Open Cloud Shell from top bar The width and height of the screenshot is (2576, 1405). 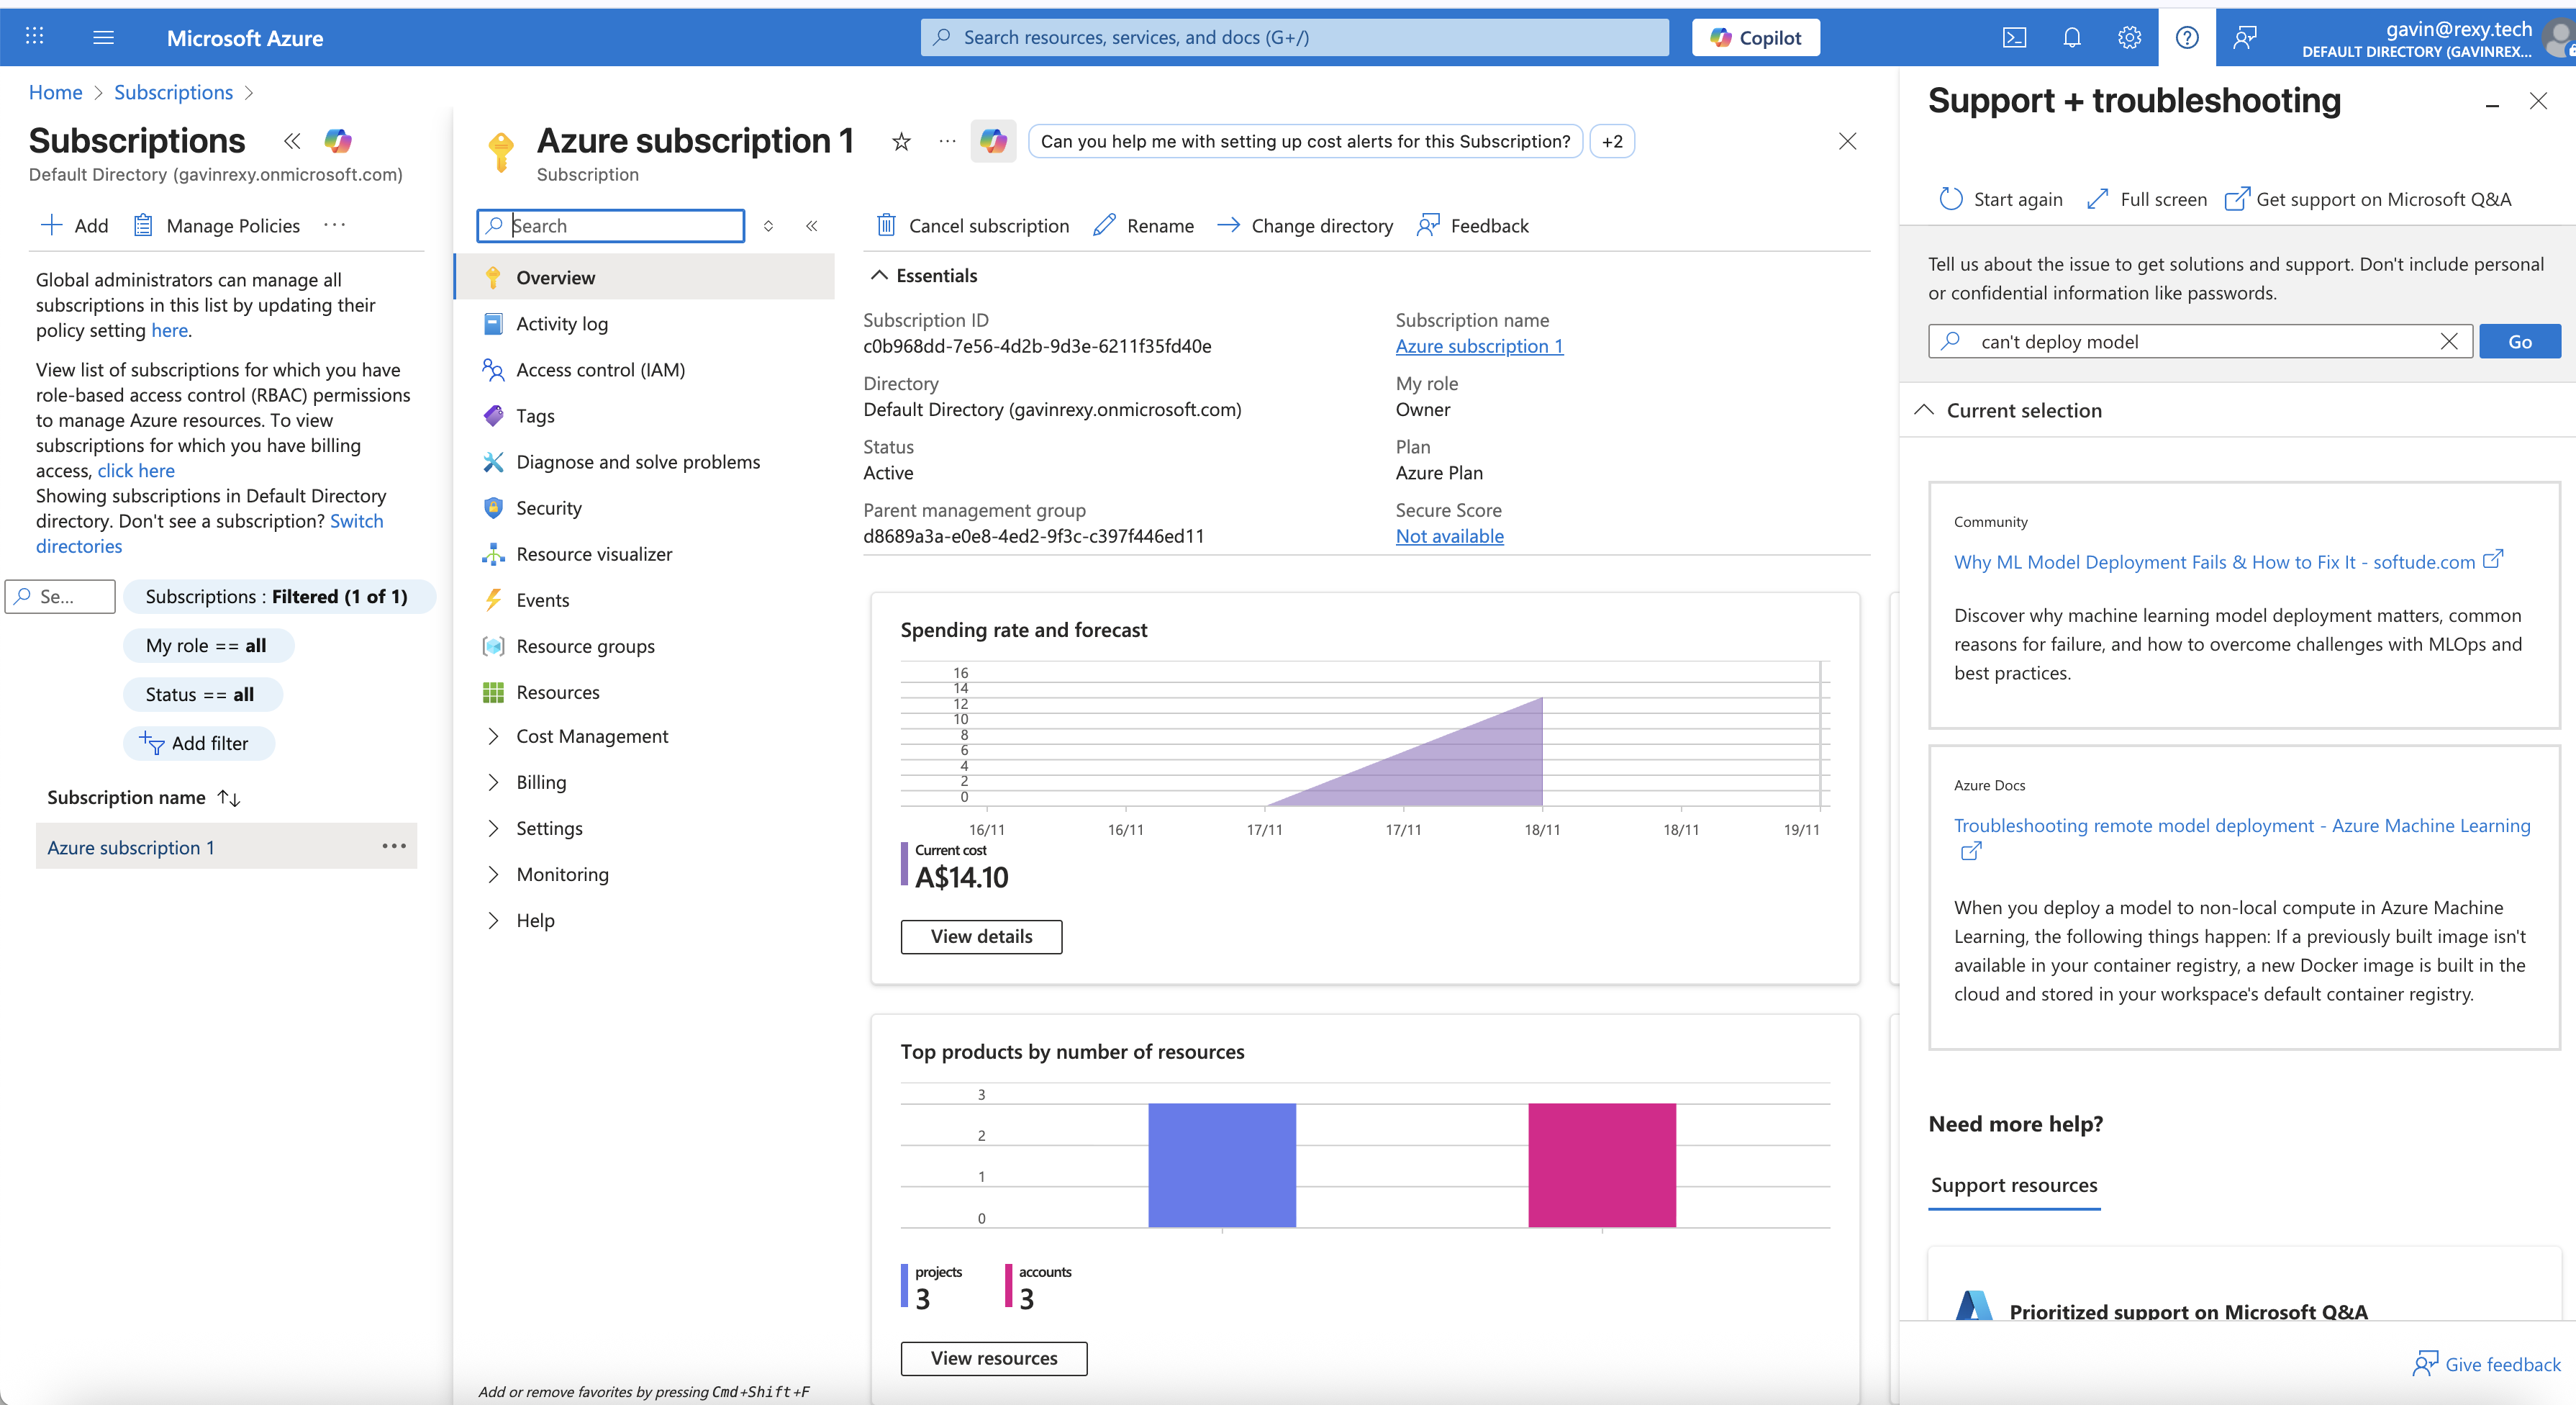click(2014, 38)
